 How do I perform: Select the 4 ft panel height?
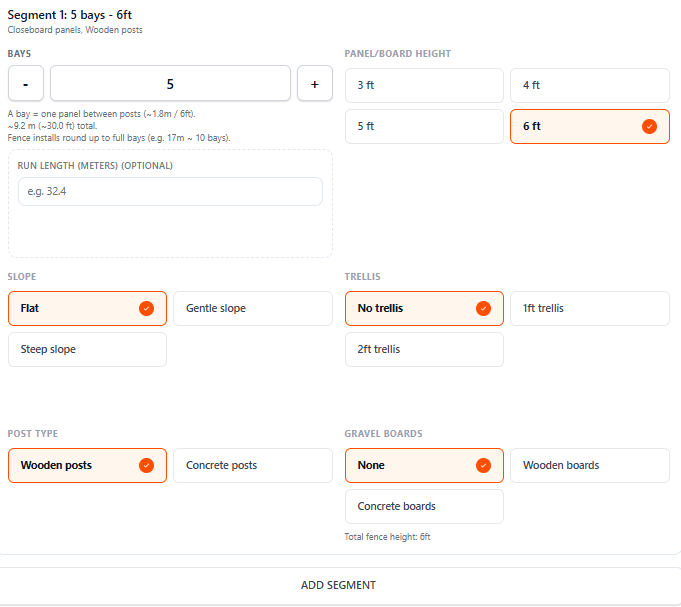[589, 85]
